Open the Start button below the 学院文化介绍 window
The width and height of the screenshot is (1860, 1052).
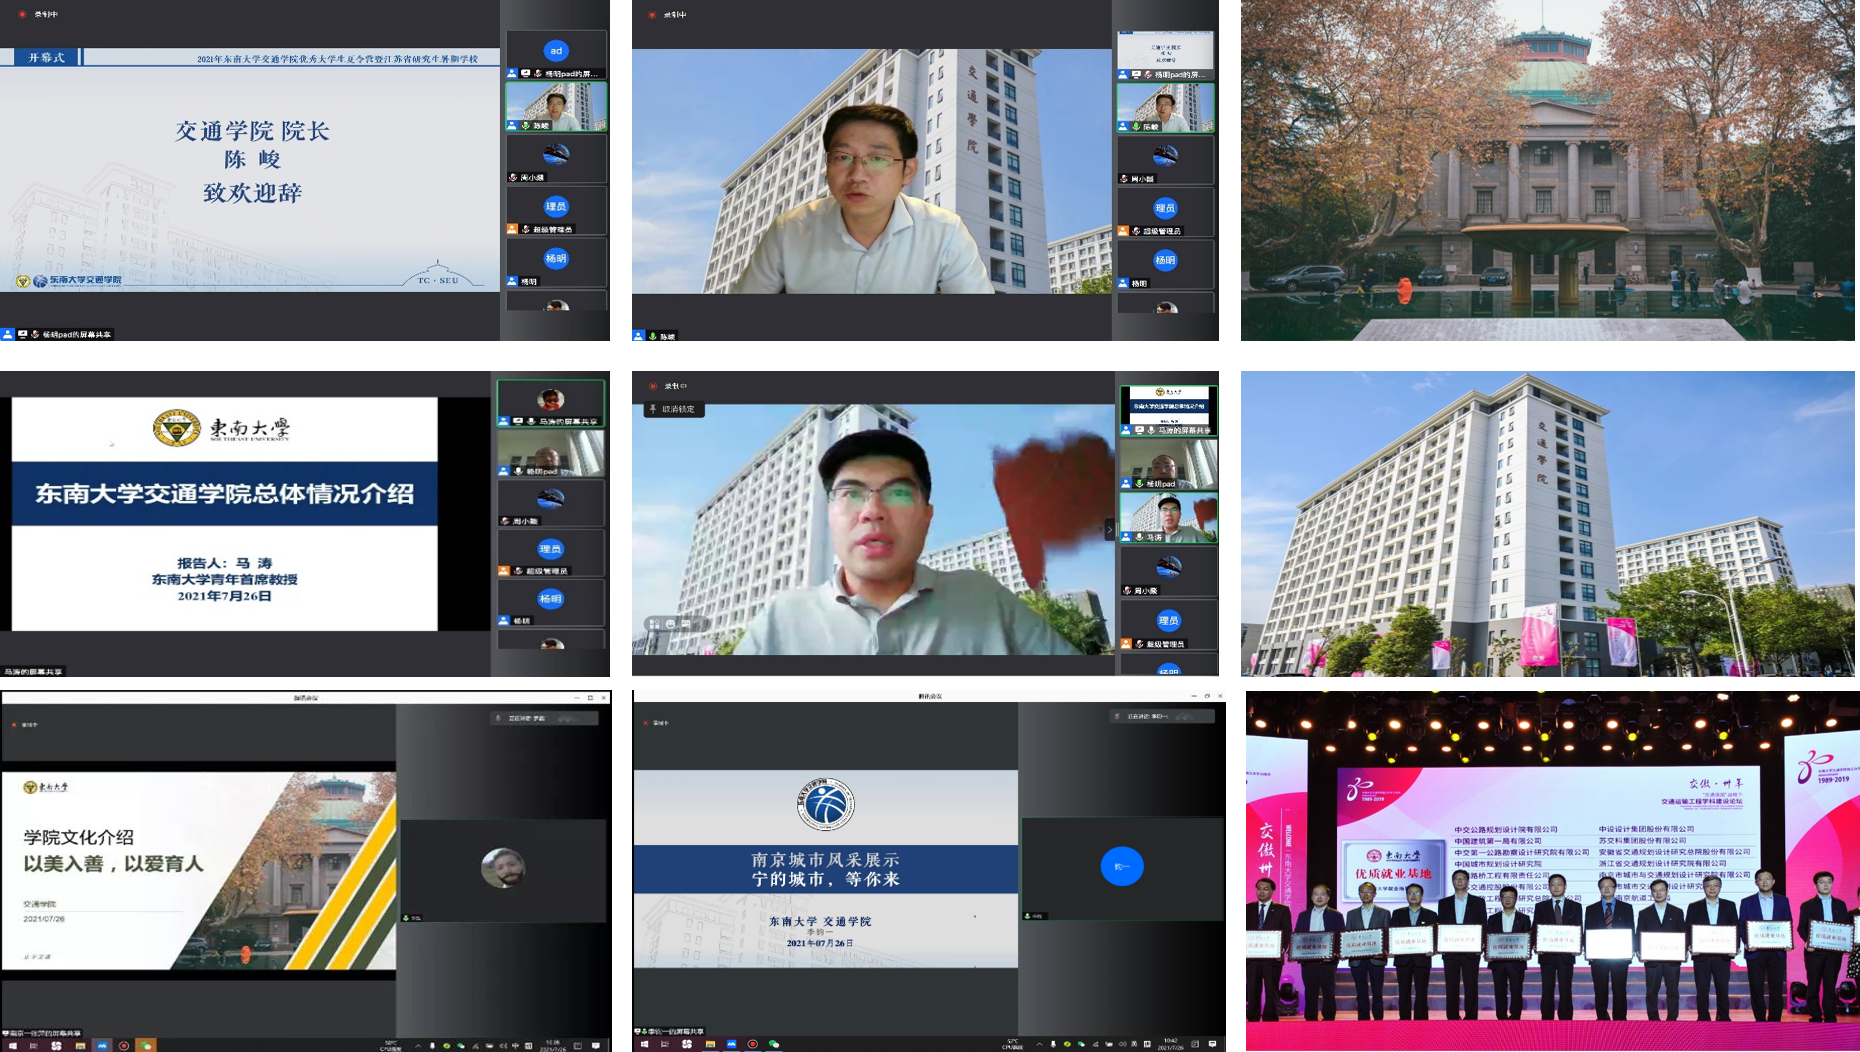(x=12, y=1045)
